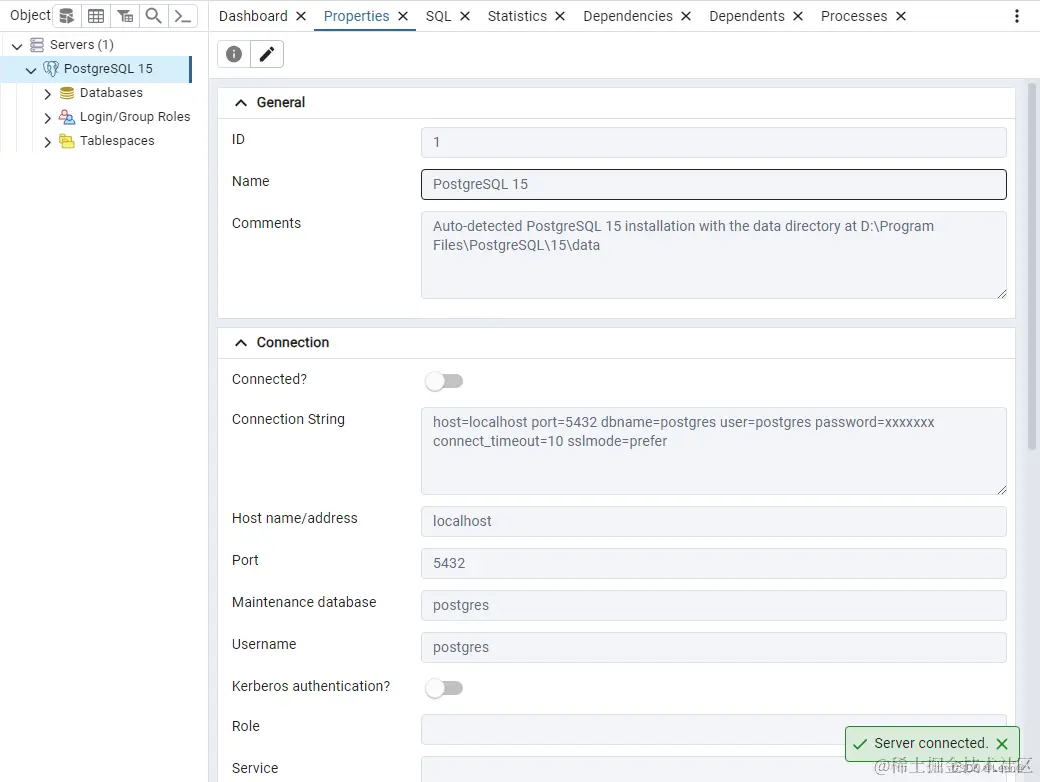
Task: Click the Name field showing PostgreSQL 15
Action: (714, 184)
